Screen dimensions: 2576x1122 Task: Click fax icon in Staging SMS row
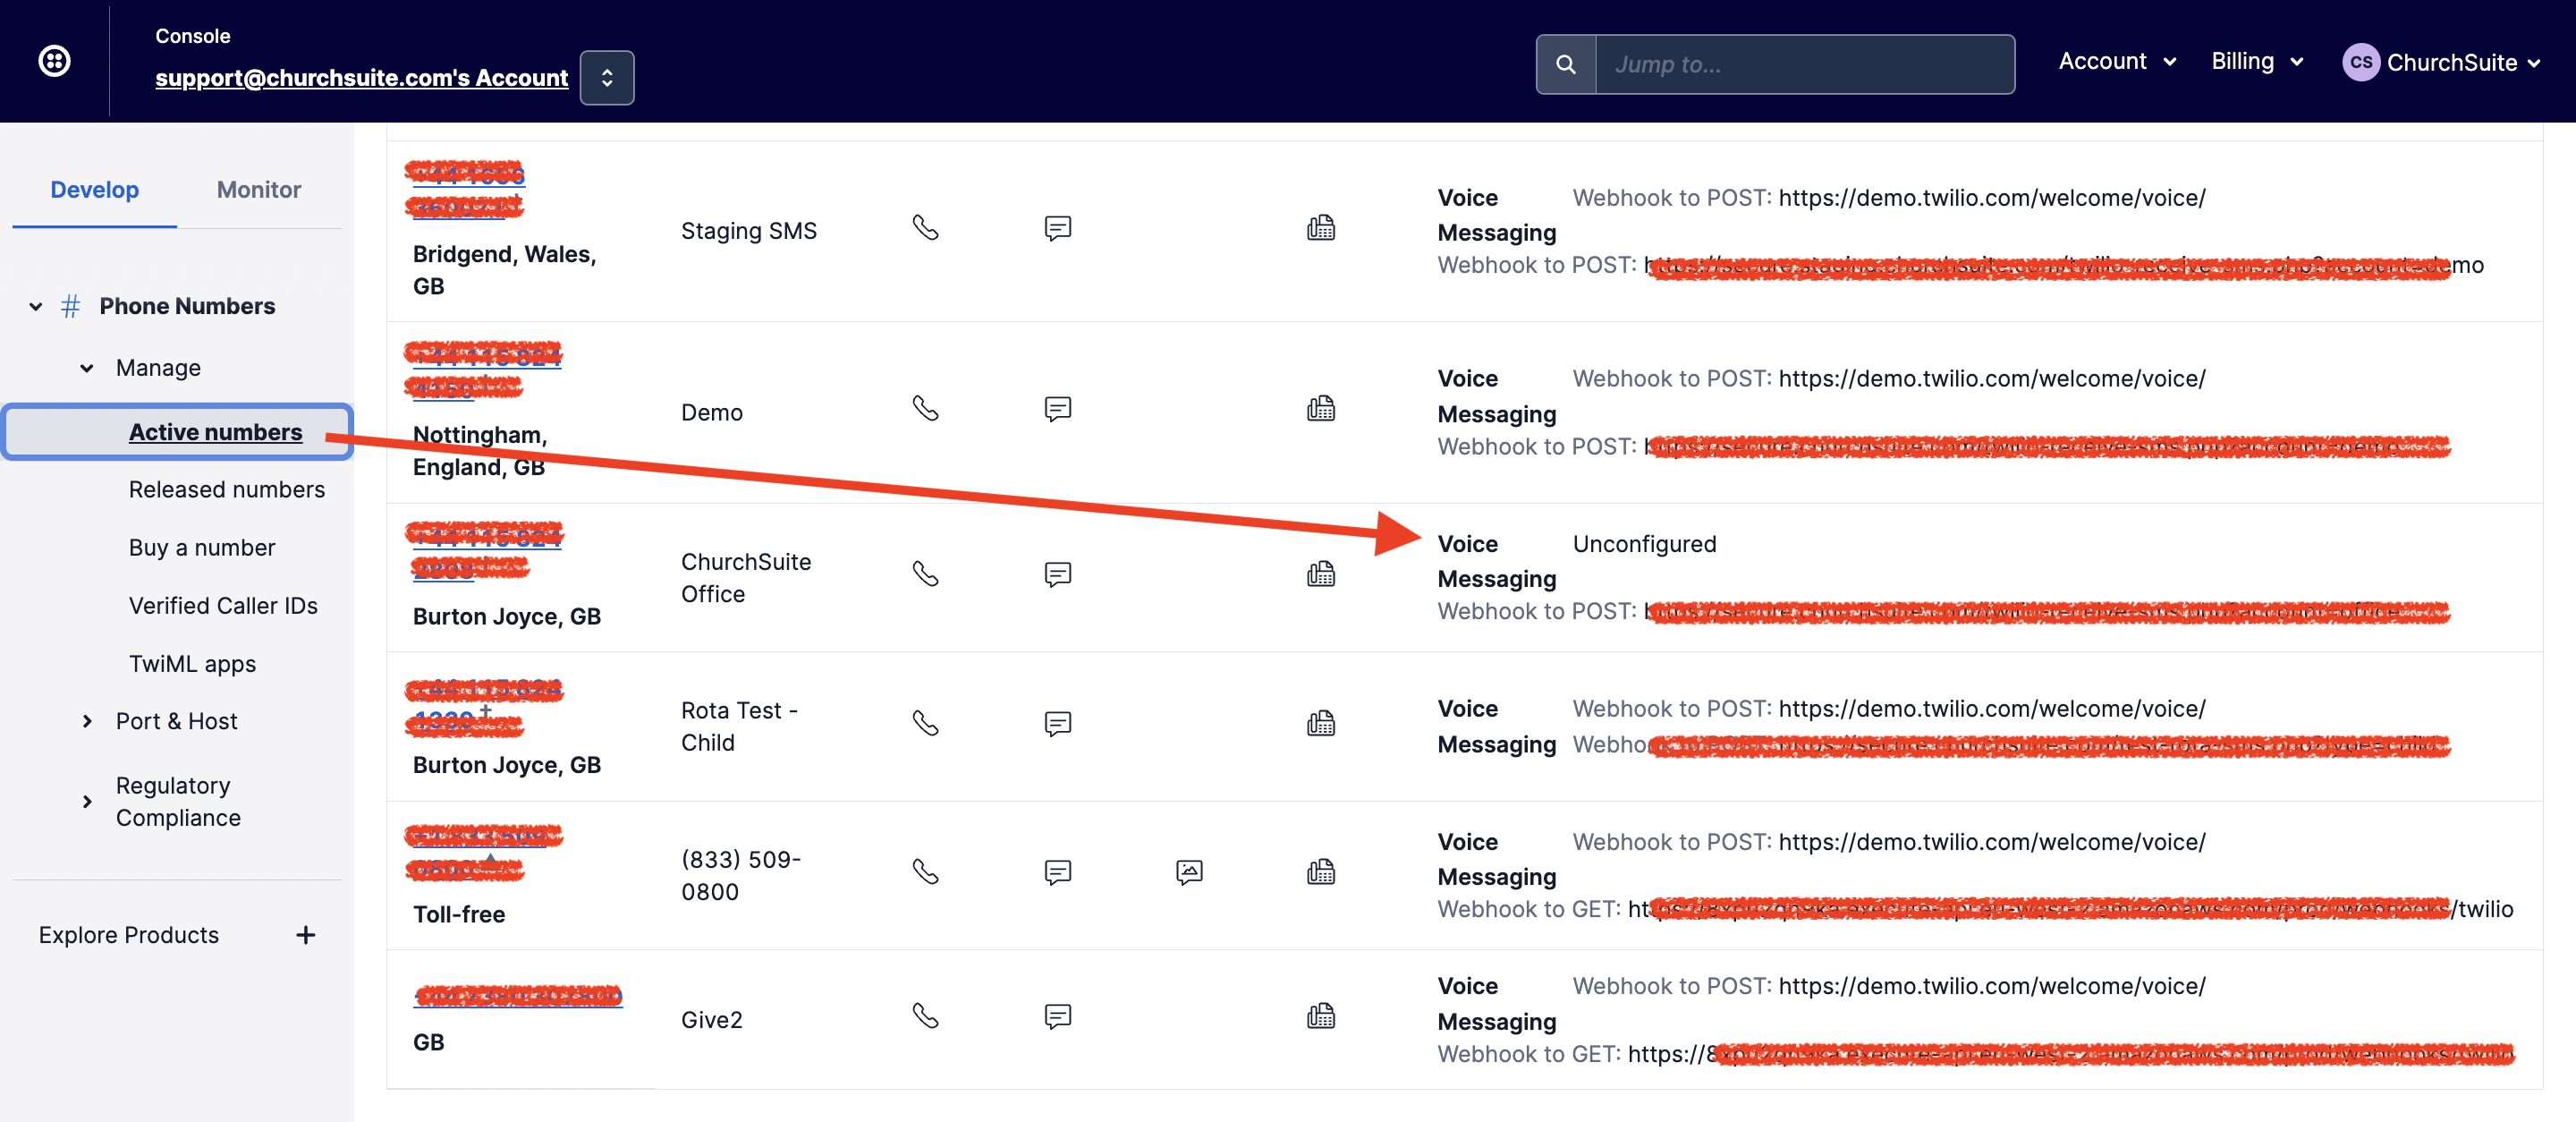(1320, 228)
